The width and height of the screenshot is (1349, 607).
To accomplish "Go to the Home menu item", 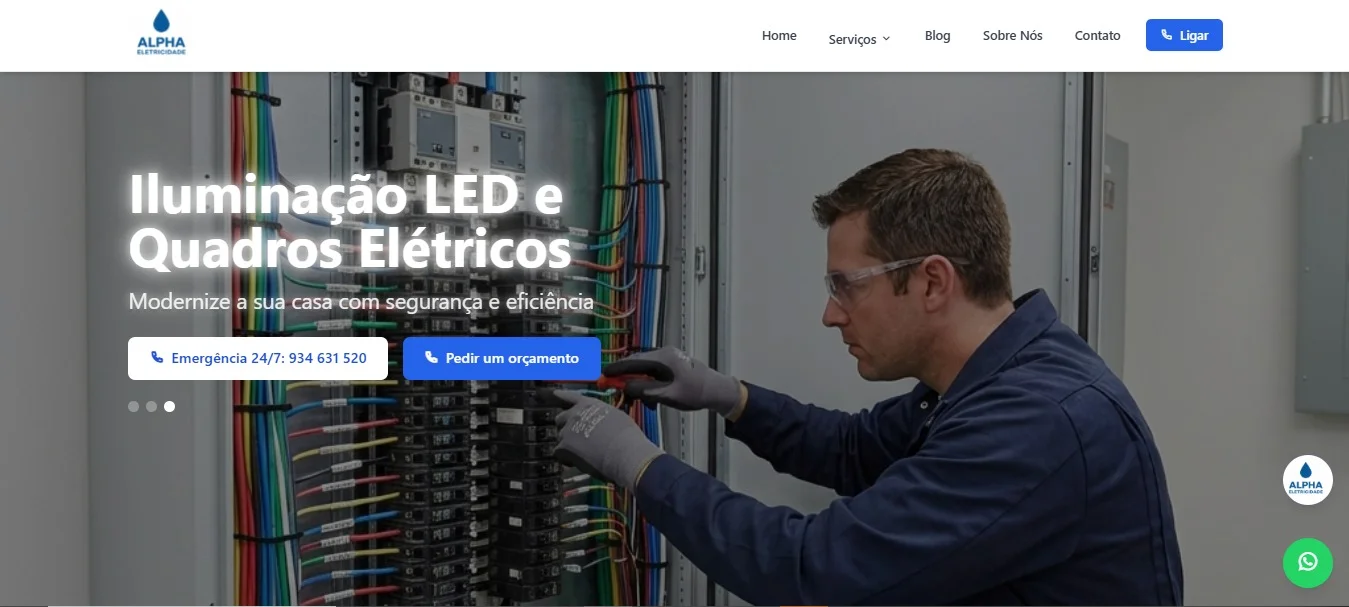I will (779, 35).
